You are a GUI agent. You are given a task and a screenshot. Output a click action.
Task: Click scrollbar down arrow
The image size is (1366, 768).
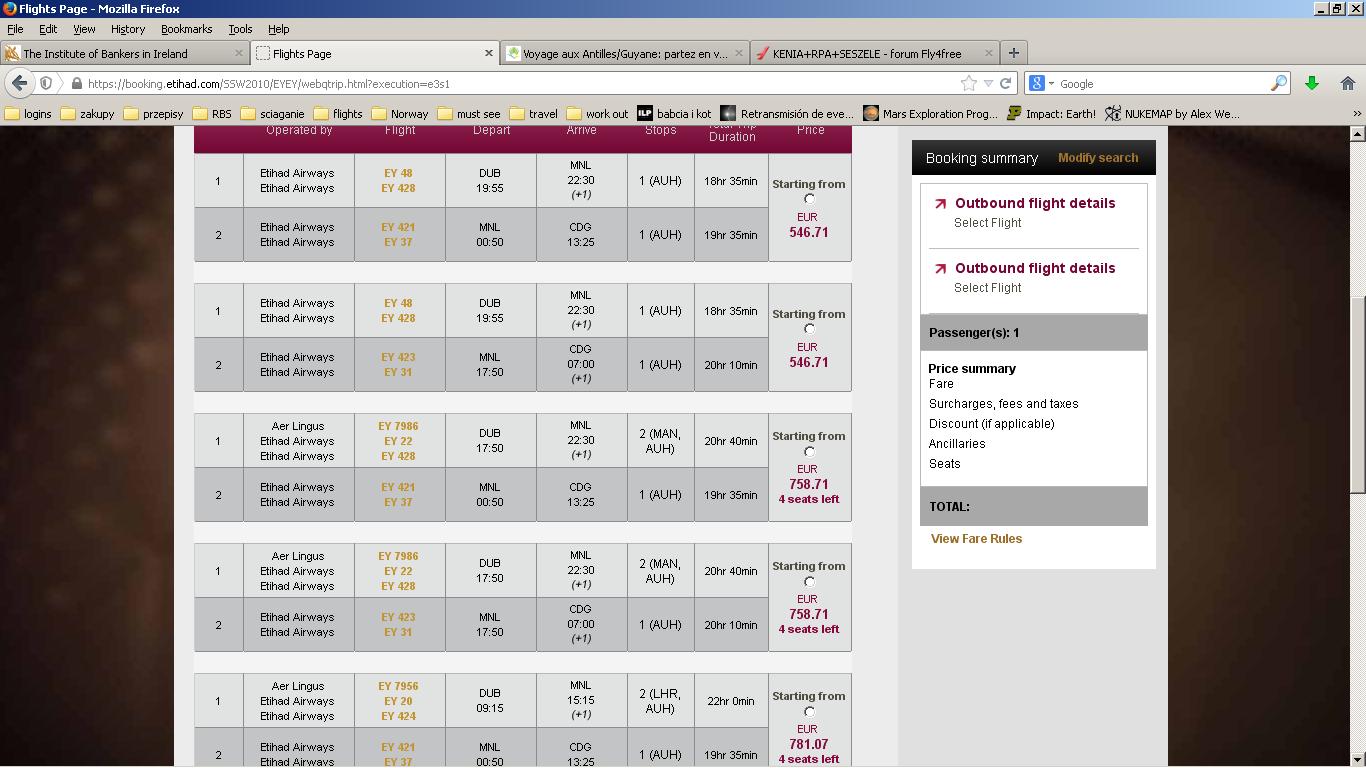pos(1357,759)
